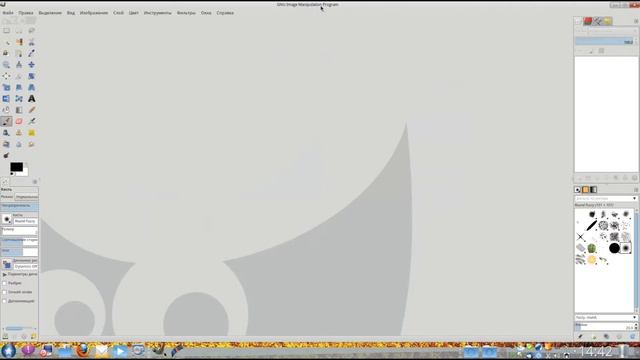Select the Measure tool
640x360 pixels.
[19, 65]
